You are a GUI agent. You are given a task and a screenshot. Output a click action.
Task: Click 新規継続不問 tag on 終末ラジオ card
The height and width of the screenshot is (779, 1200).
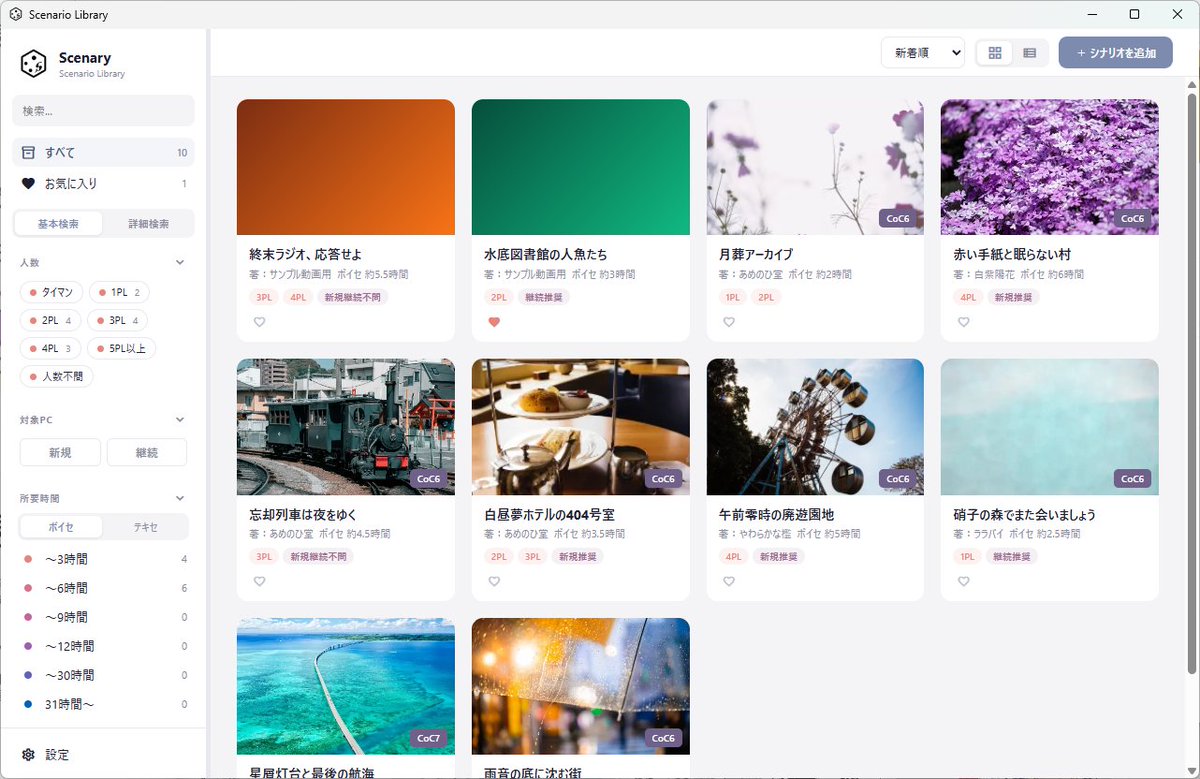(x=352, y=297)
